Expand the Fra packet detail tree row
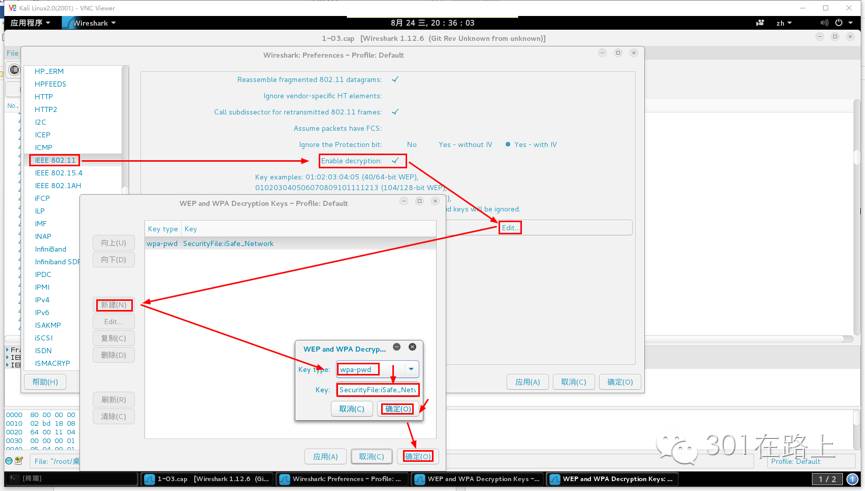The image size is (865, 491). pos(8,350)
